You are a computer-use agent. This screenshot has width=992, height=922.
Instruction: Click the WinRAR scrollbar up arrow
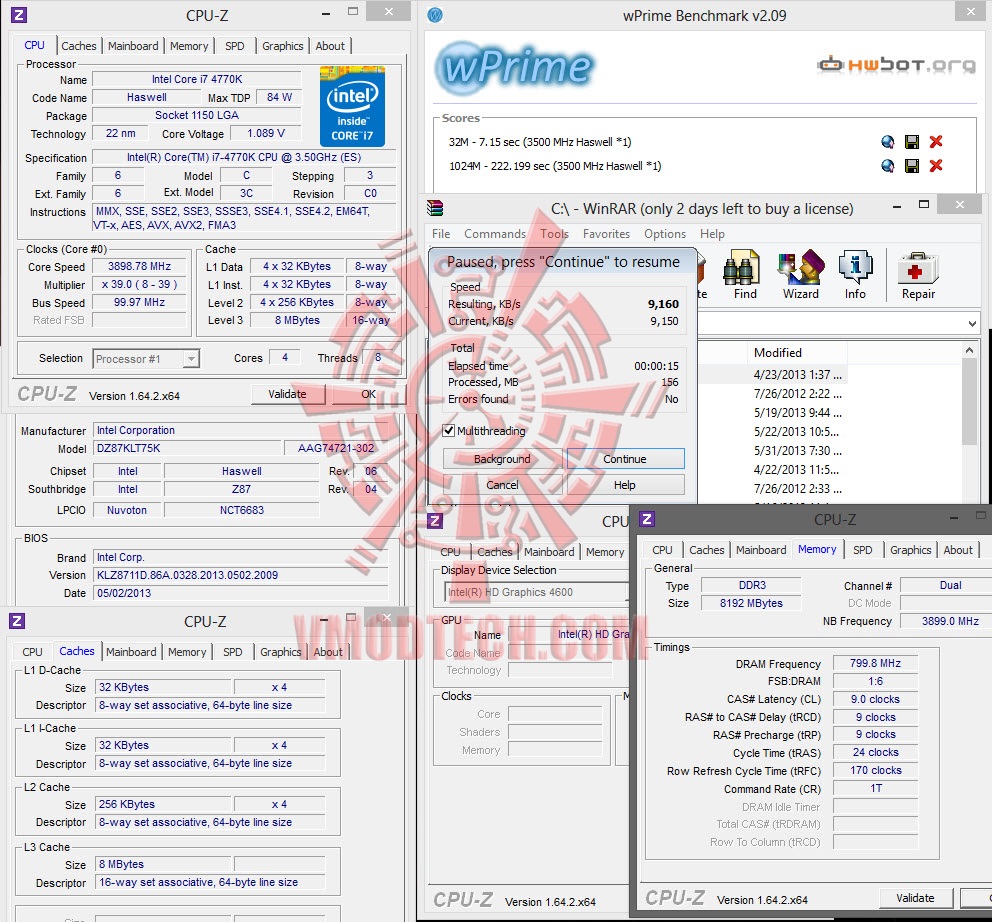pos(969,350)
